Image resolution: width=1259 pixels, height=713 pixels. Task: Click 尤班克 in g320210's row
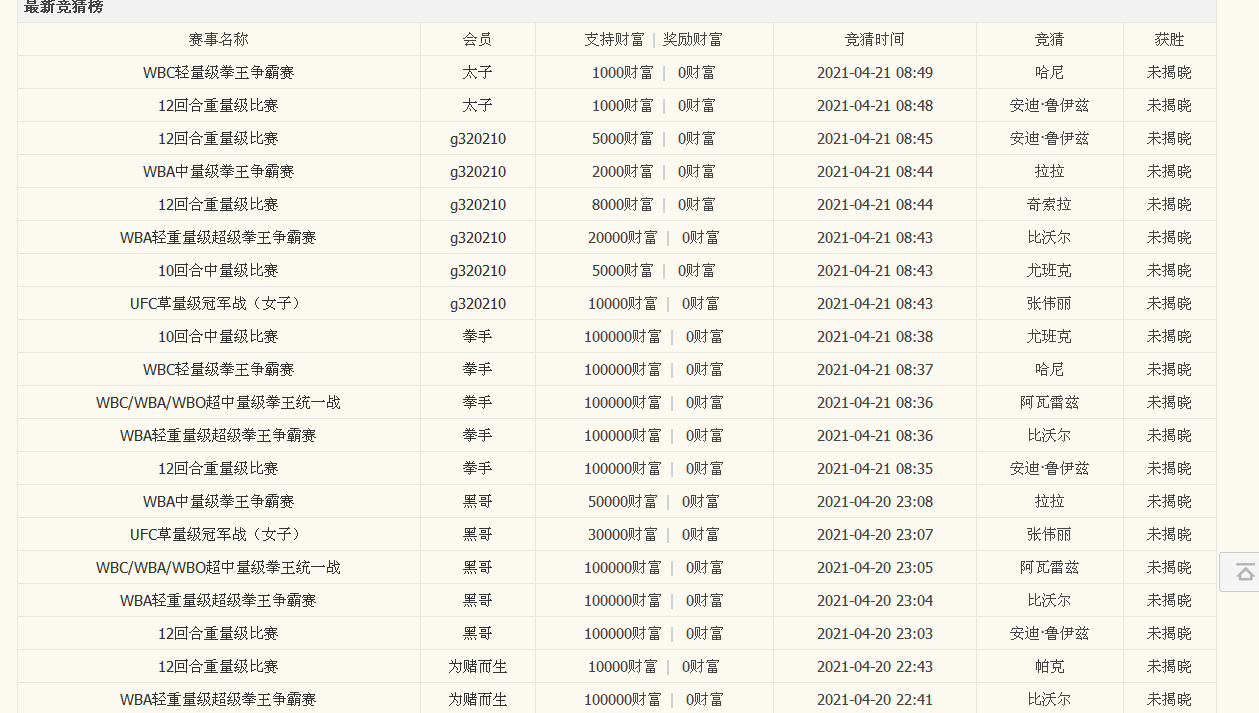click(x=1049, y=270)
